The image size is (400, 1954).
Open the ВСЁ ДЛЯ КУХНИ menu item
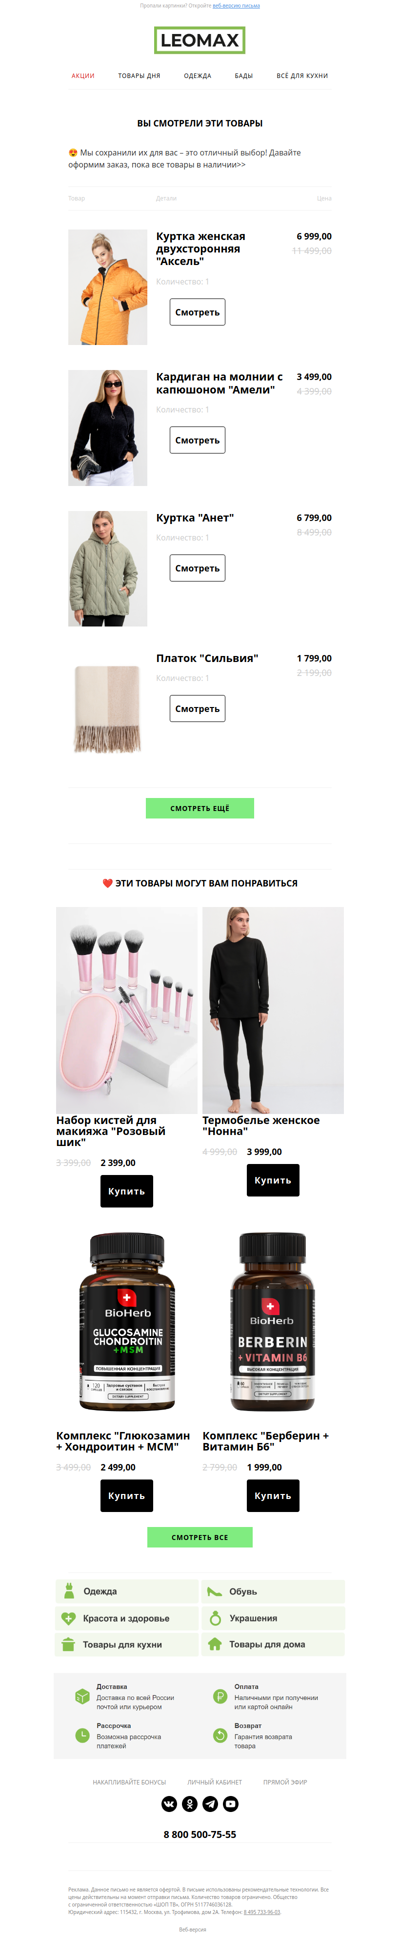(x=302, y=76)
